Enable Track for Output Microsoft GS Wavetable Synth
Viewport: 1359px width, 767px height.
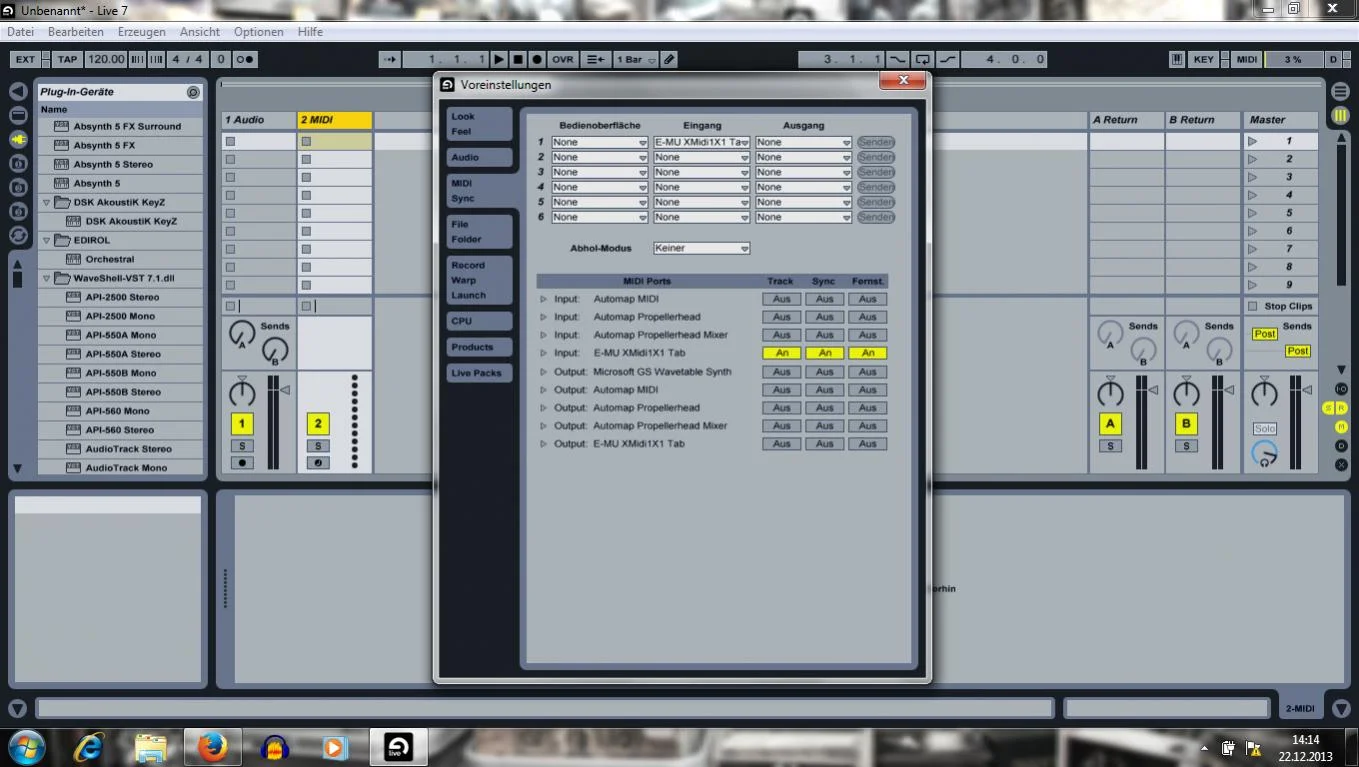click(782, 372)
